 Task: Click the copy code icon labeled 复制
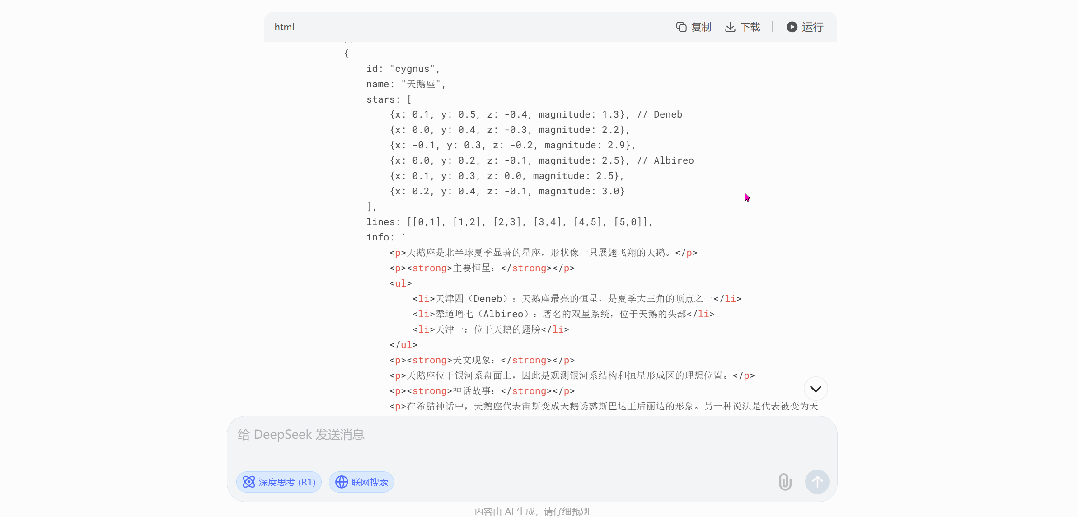(x=693, y=27)
